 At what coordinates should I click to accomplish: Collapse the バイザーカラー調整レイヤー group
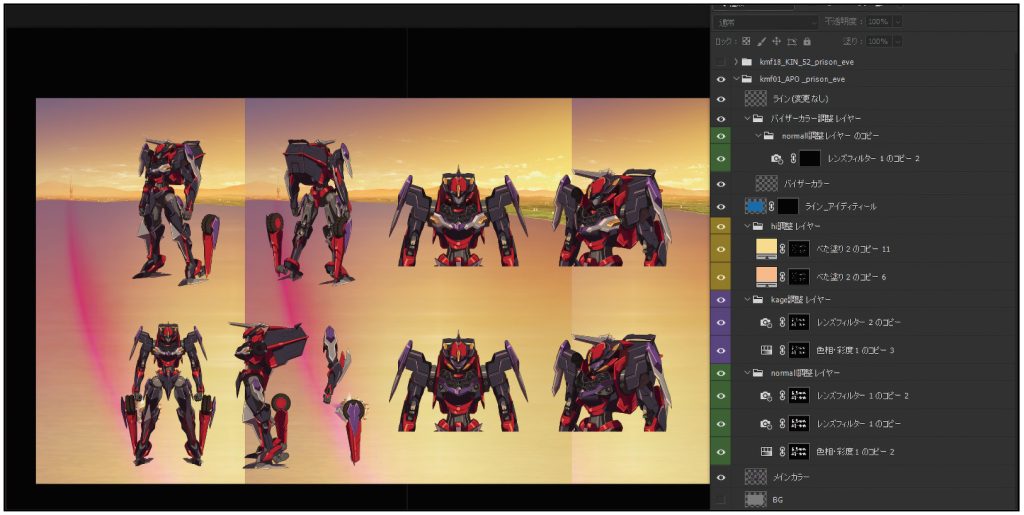point(748,118)
